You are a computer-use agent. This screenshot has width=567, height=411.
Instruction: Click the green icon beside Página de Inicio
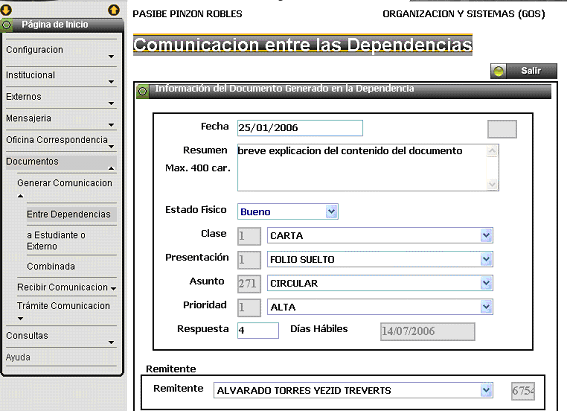pos(7,25)
